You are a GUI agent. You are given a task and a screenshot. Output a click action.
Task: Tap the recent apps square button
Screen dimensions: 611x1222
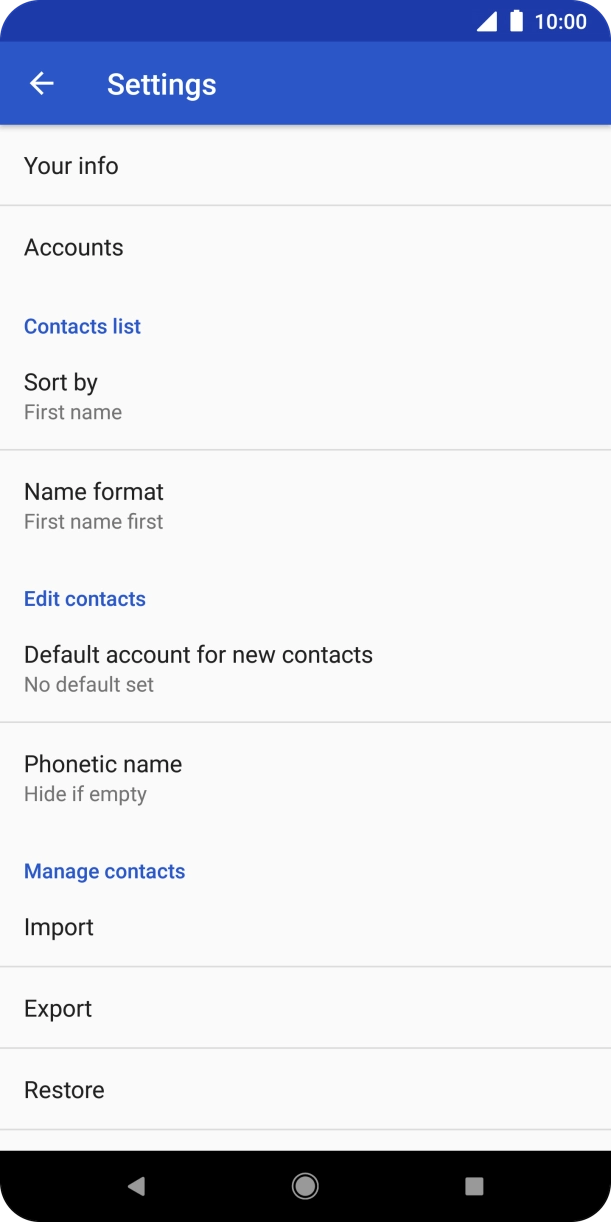(x=474, y=1186)
